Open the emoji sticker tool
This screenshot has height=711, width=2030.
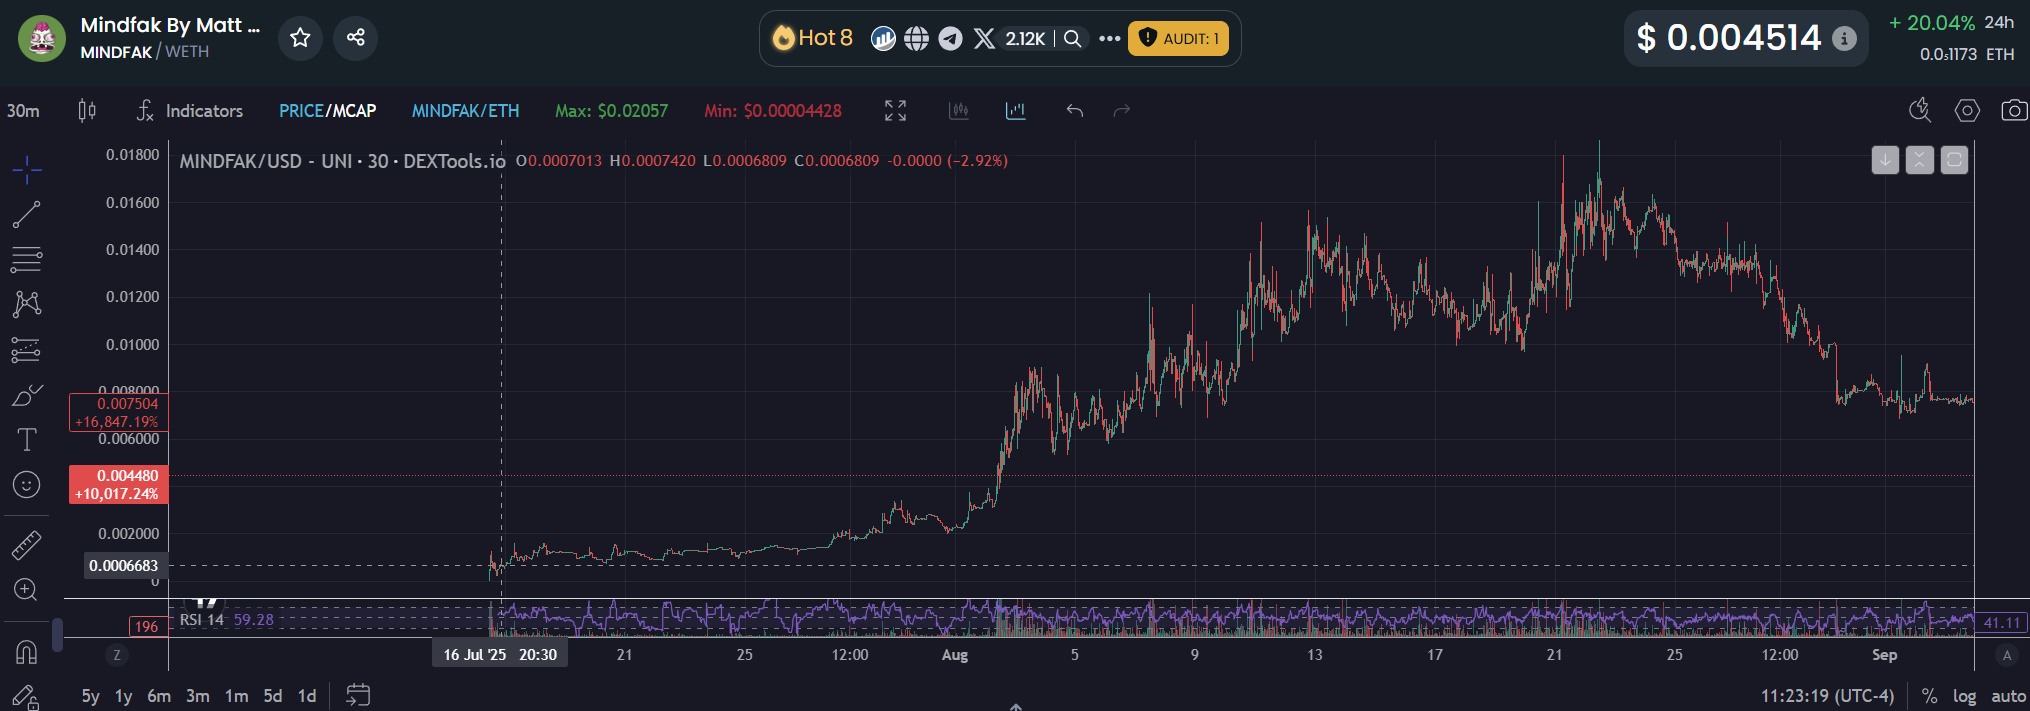[x=26, y=485]
